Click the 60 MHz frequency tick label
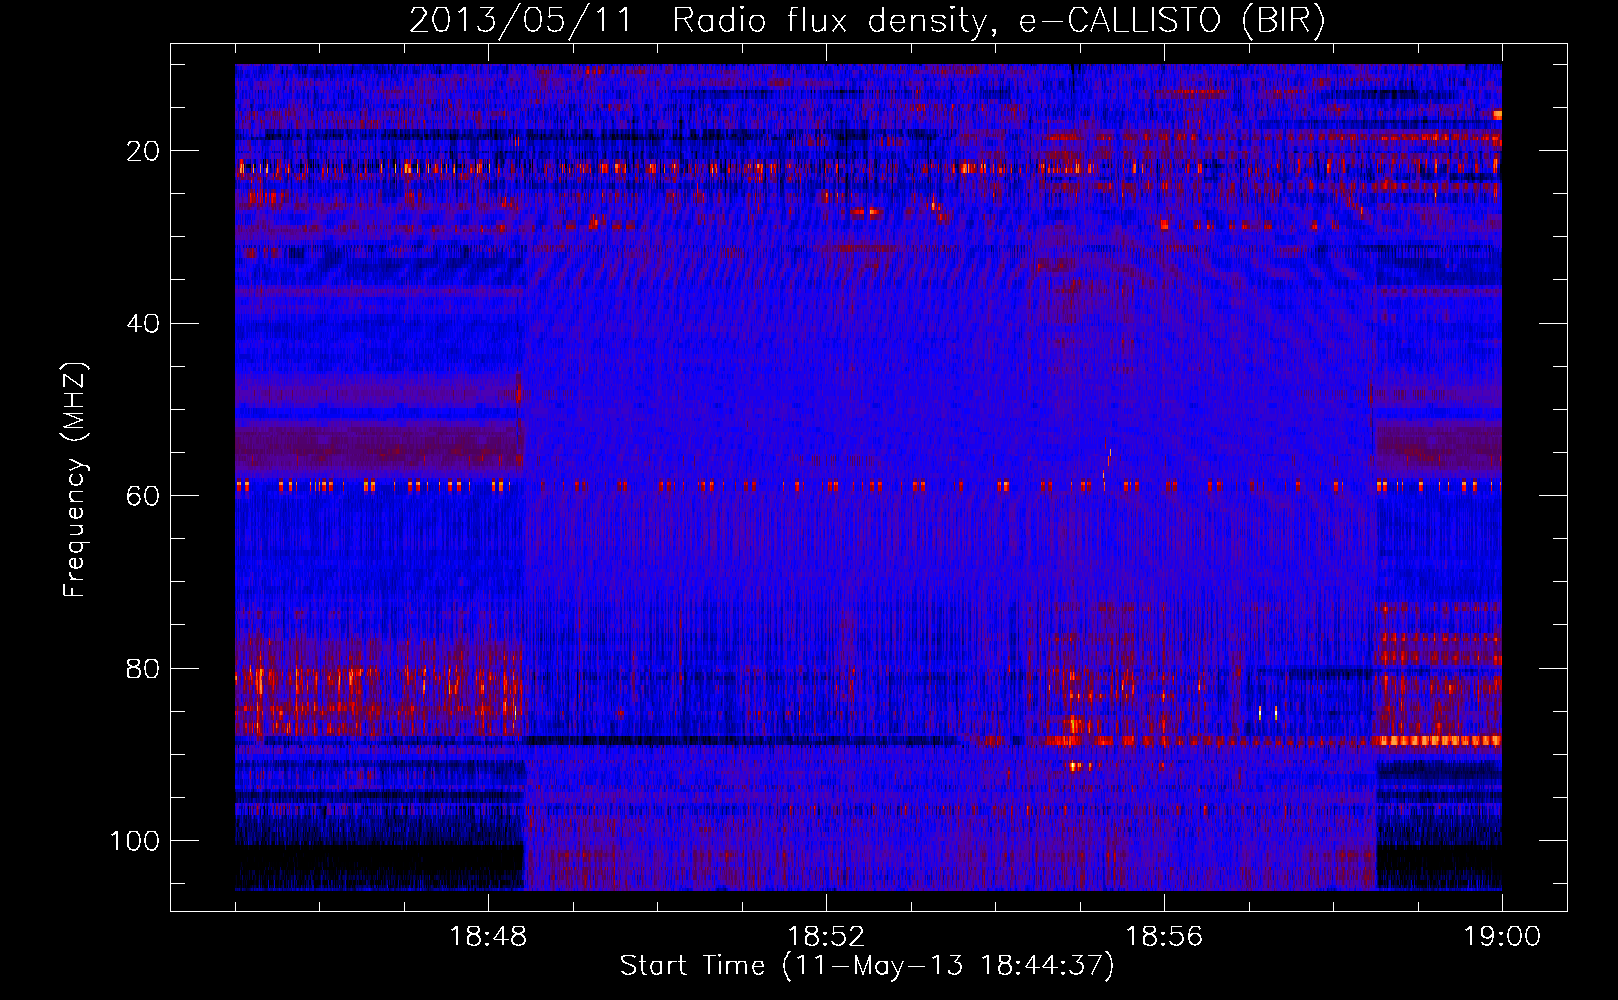The width and height of the screenshot is (1618, 1000). pos(143,496)
